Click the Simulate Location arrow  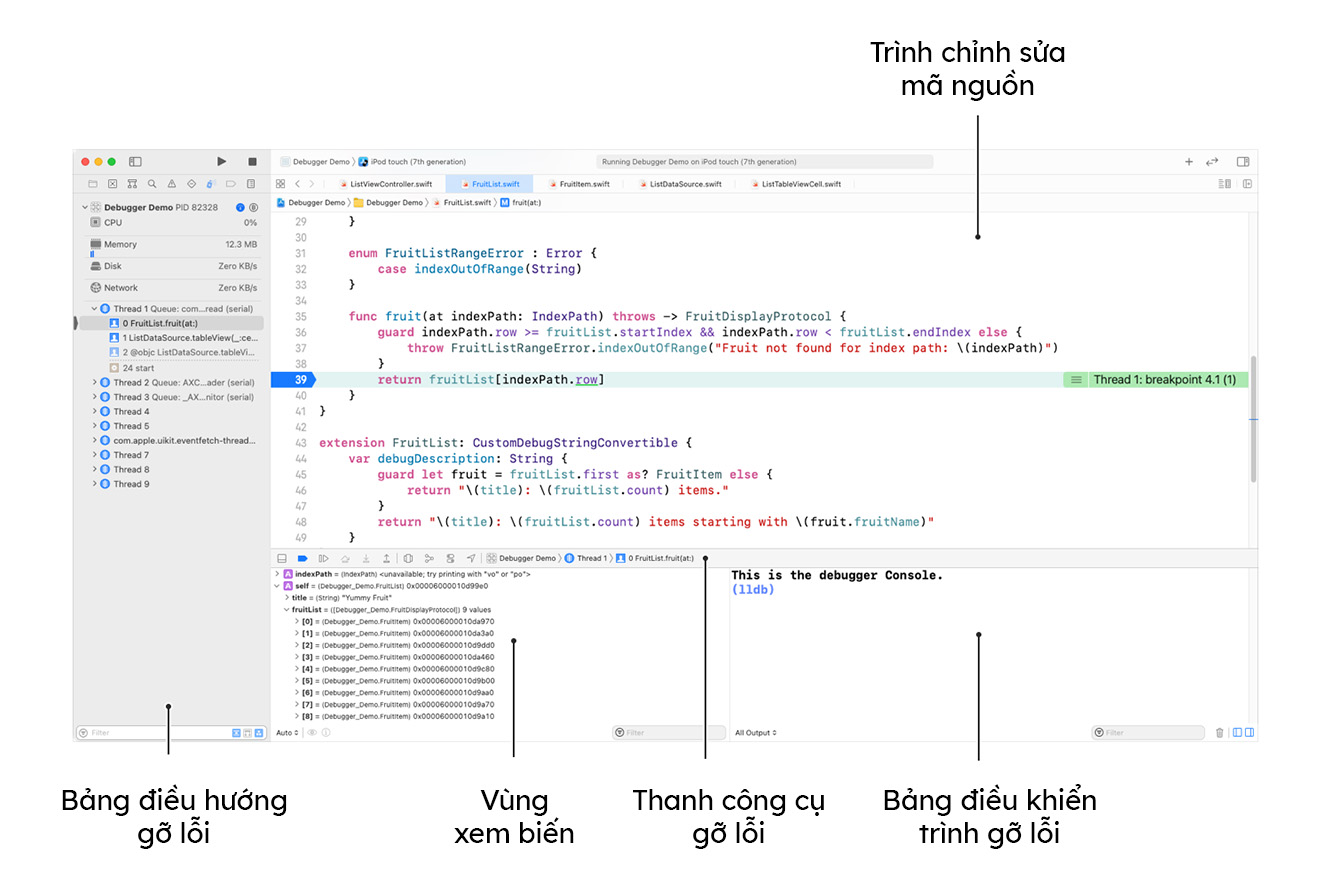click(470, 558)
